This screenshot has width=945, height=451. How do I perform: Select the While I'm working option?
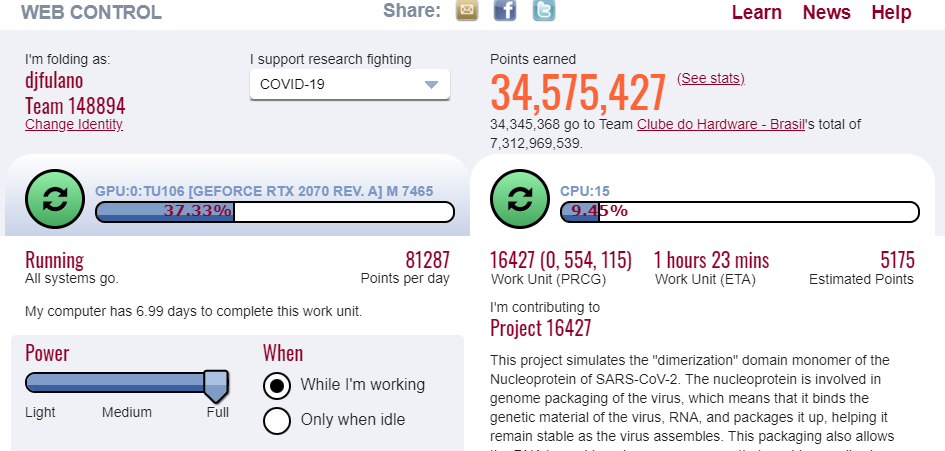pyautogui.click(x=277, y=385)
